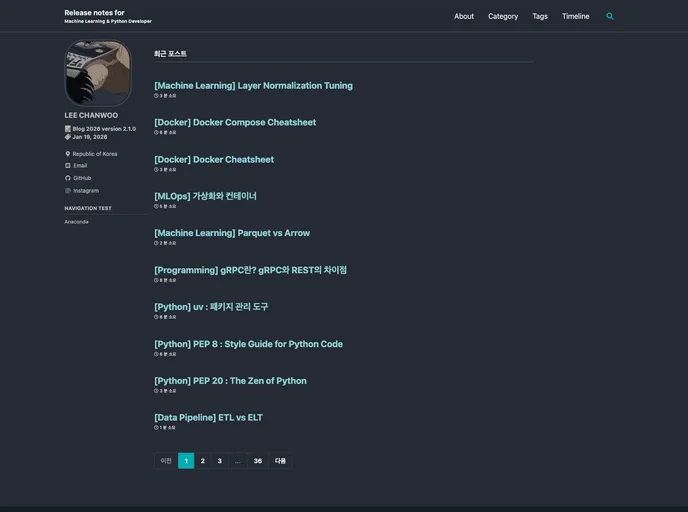Open the Category menu item
The width and height of the screenshot is (688, 512).
503,16
